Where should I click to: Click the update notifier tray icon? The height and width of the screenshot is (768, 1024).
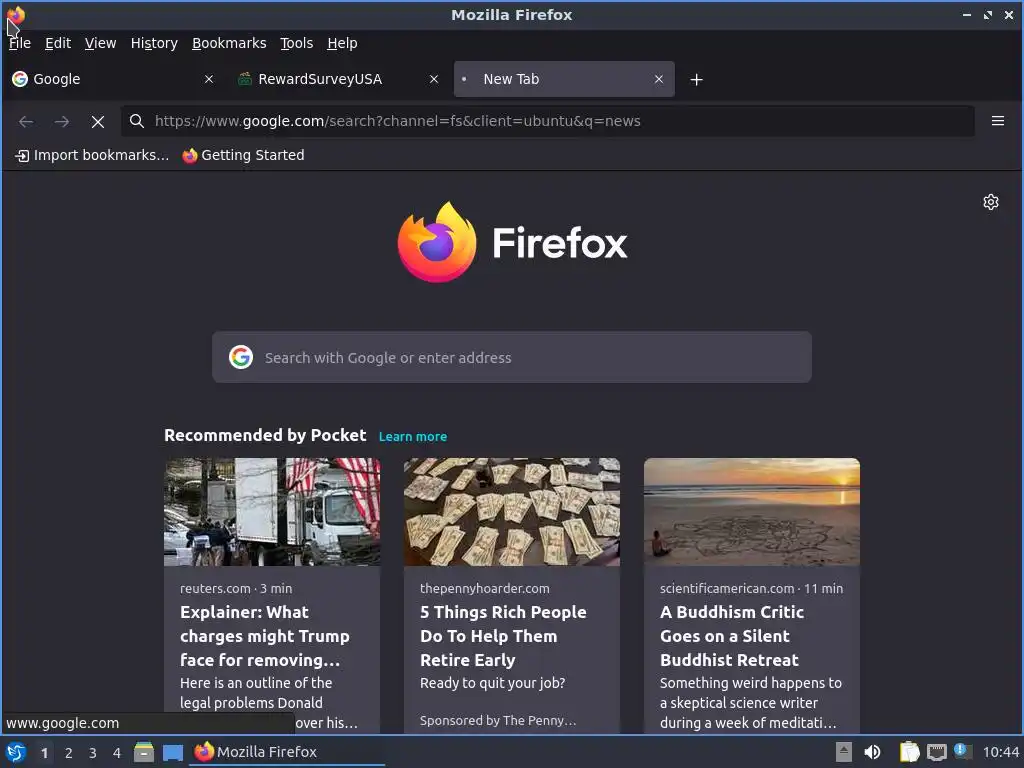coord(962,751)
